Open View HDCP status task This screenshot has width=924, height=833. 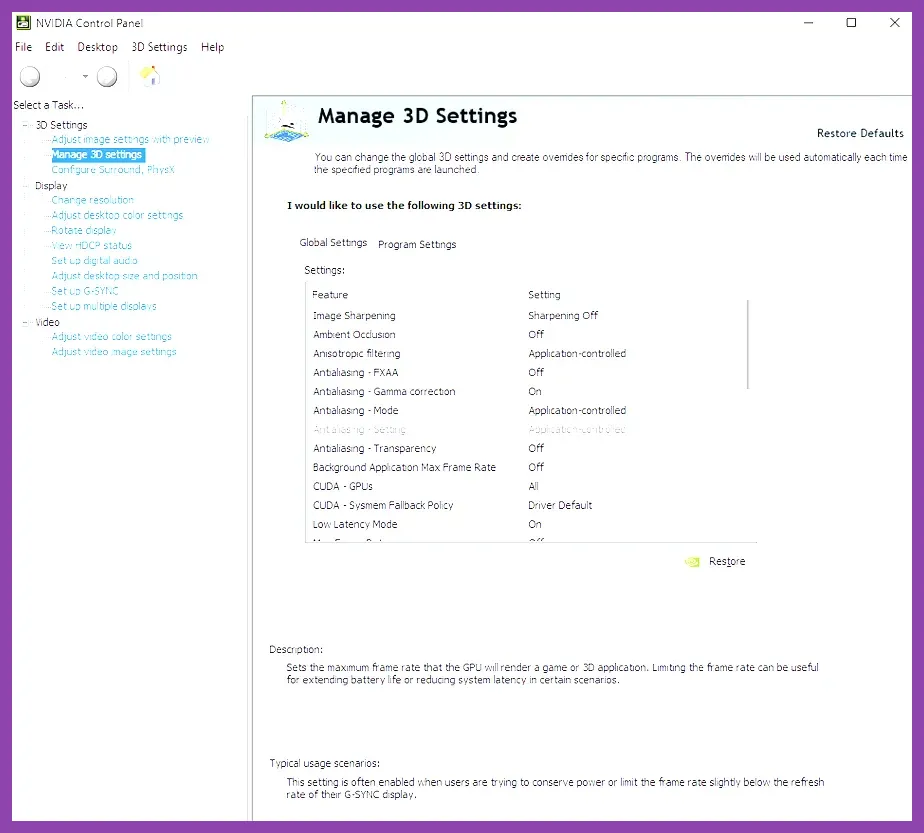(x=91, y=246)
